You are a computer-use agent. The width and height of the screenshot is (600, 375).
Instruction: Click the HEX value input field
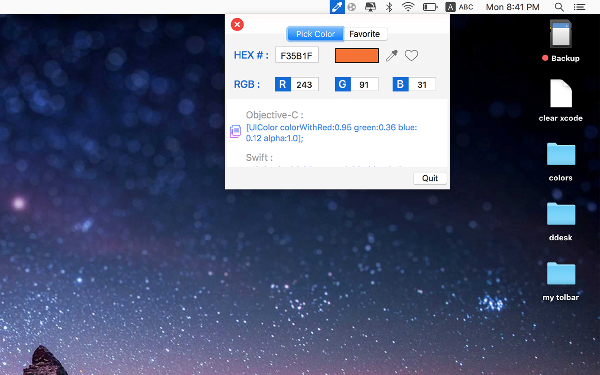(x=297, y=55)
